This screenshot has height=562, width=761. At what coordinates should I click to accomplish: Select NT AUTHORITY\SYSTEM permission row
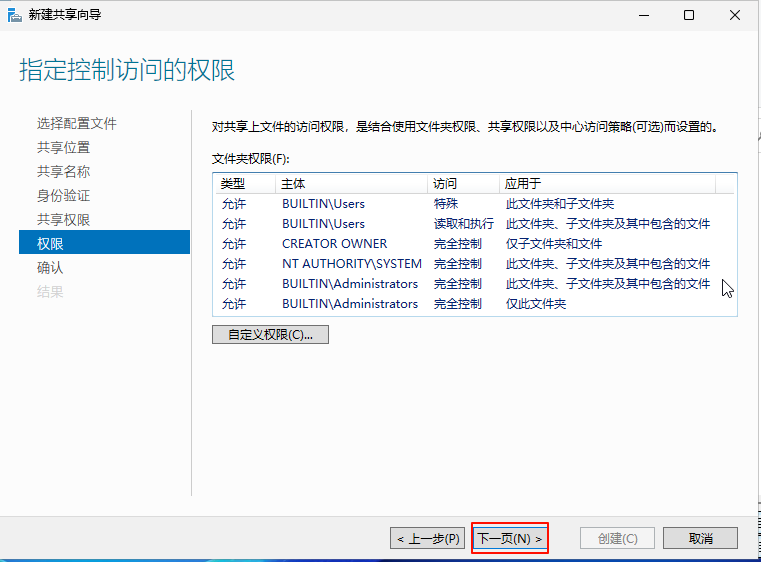[x=351, y=264]
